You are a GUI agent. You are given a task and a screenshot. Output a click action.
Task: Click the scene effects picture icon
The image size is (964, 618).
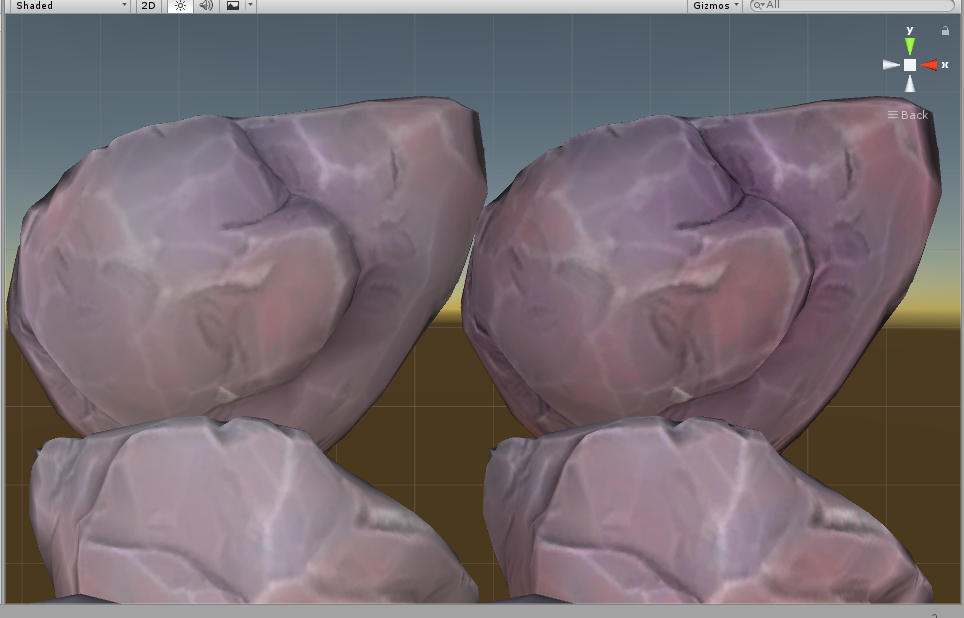click(x=232, y=6)
